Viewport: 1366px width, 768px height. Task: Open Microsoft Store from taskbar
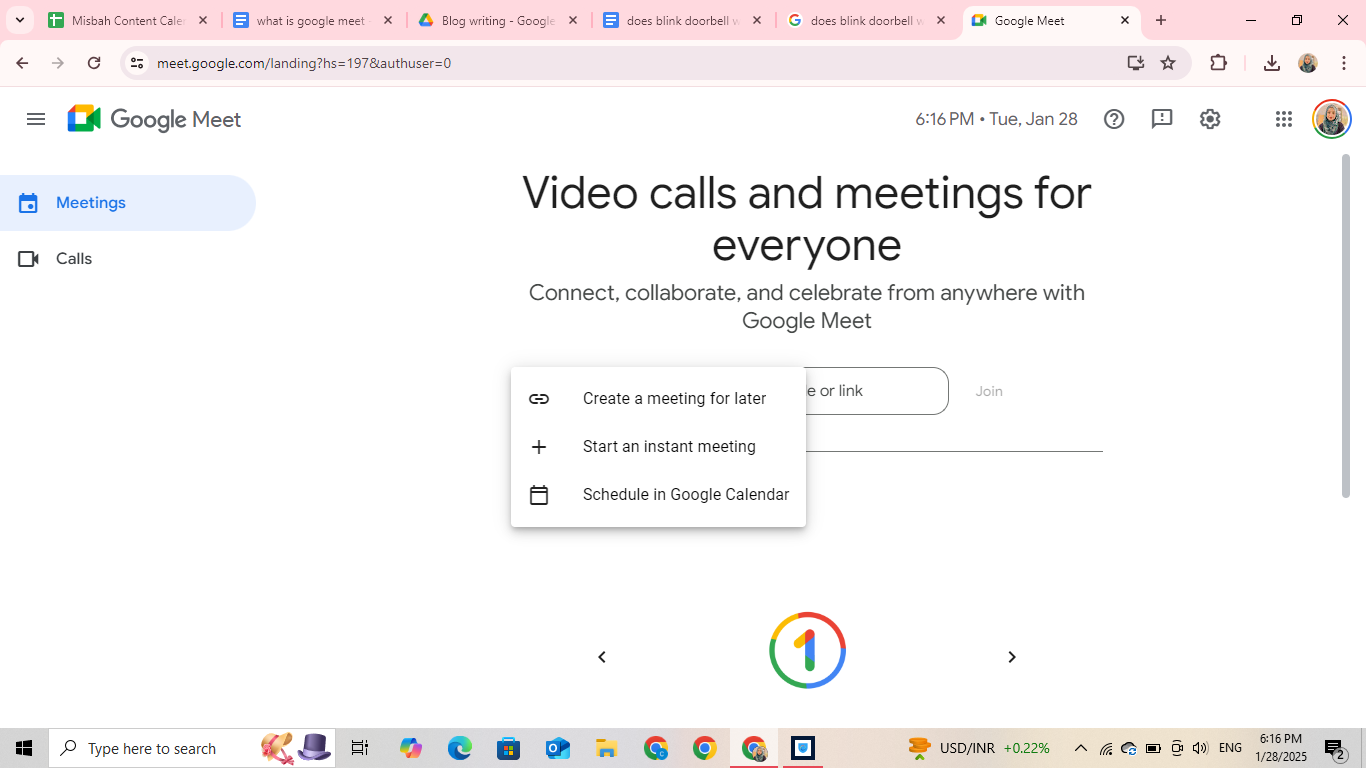tap(509, 748)
